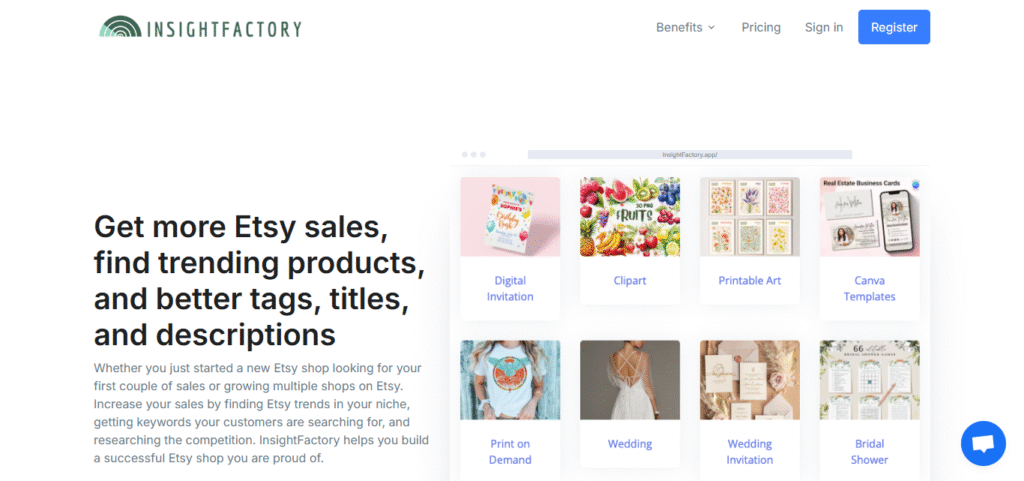Select the fruits Clipart thumbnail image
The height and width of the screenshot is (481, 1024).
click(x=630, y=217)
